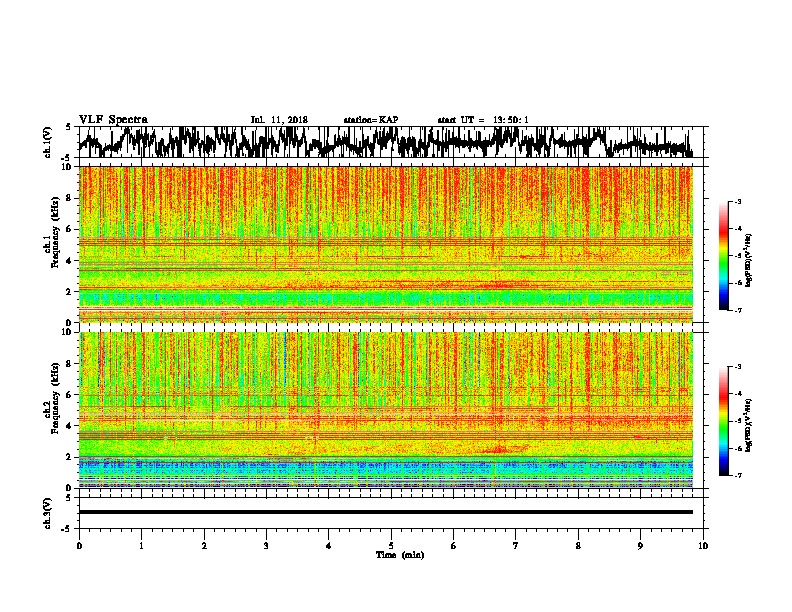
Task: Click the "6" kHz tick on the ch.1 spectrogram
Action: click(x=70, y=229)
